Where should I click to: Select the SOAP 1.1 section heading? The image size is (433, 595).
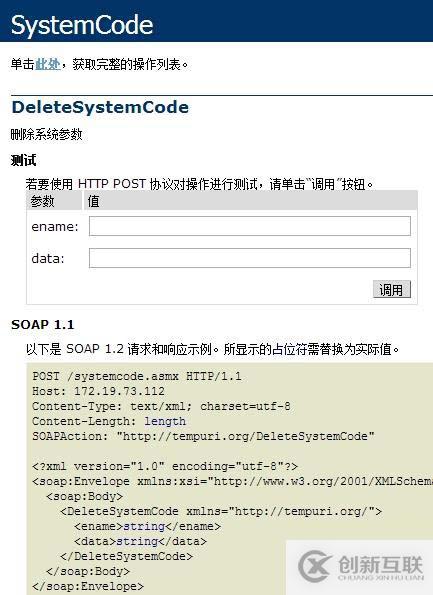(x=43, y=325)
